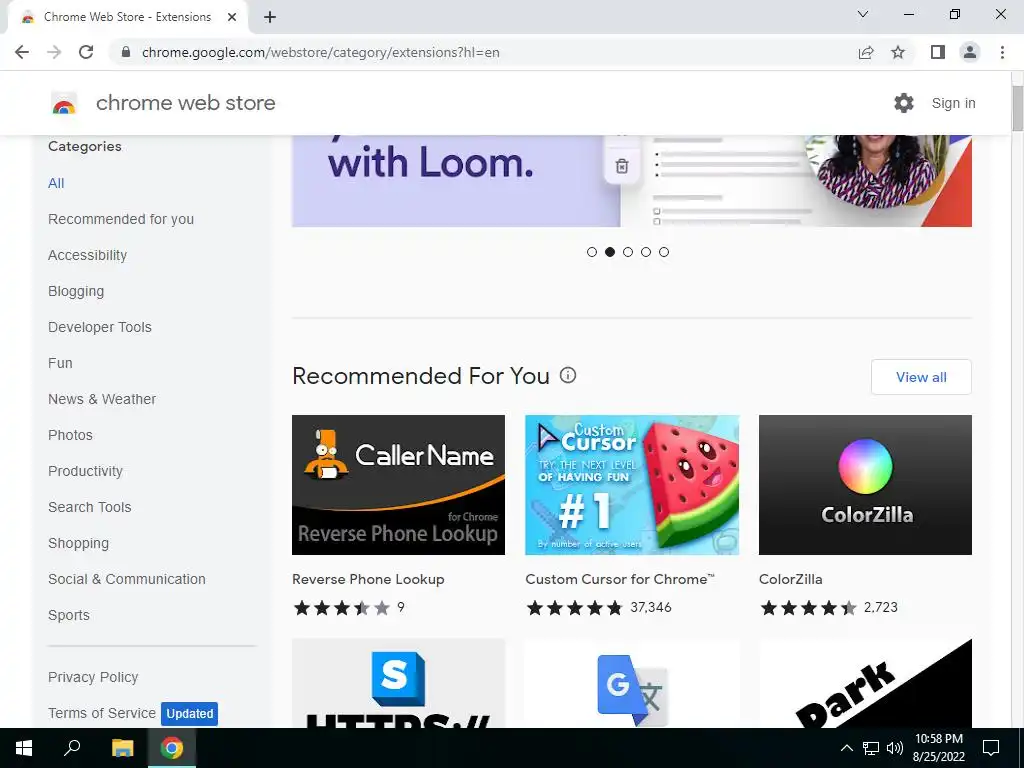Click the Loom promotional banner

click(x=632, y=181)
